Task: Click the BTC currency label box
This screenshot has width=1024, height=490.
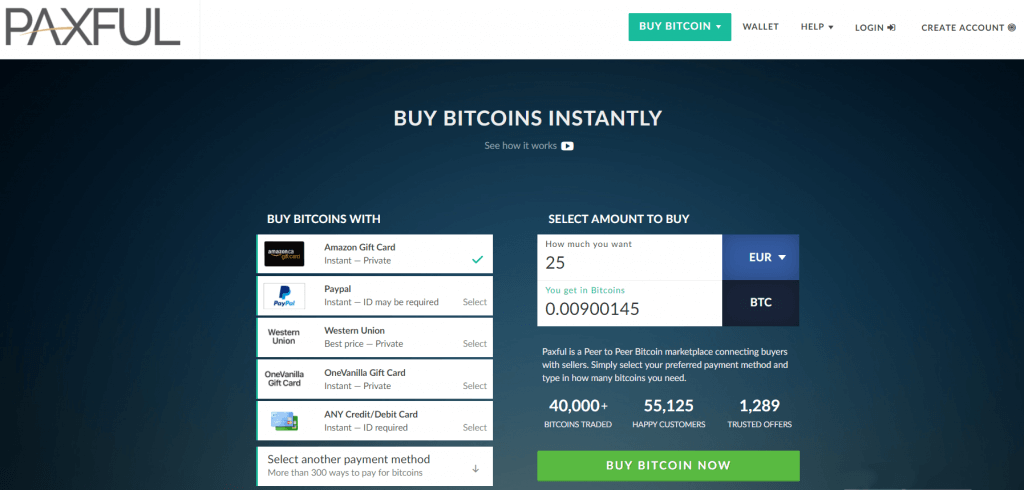Action: point(761,303)
